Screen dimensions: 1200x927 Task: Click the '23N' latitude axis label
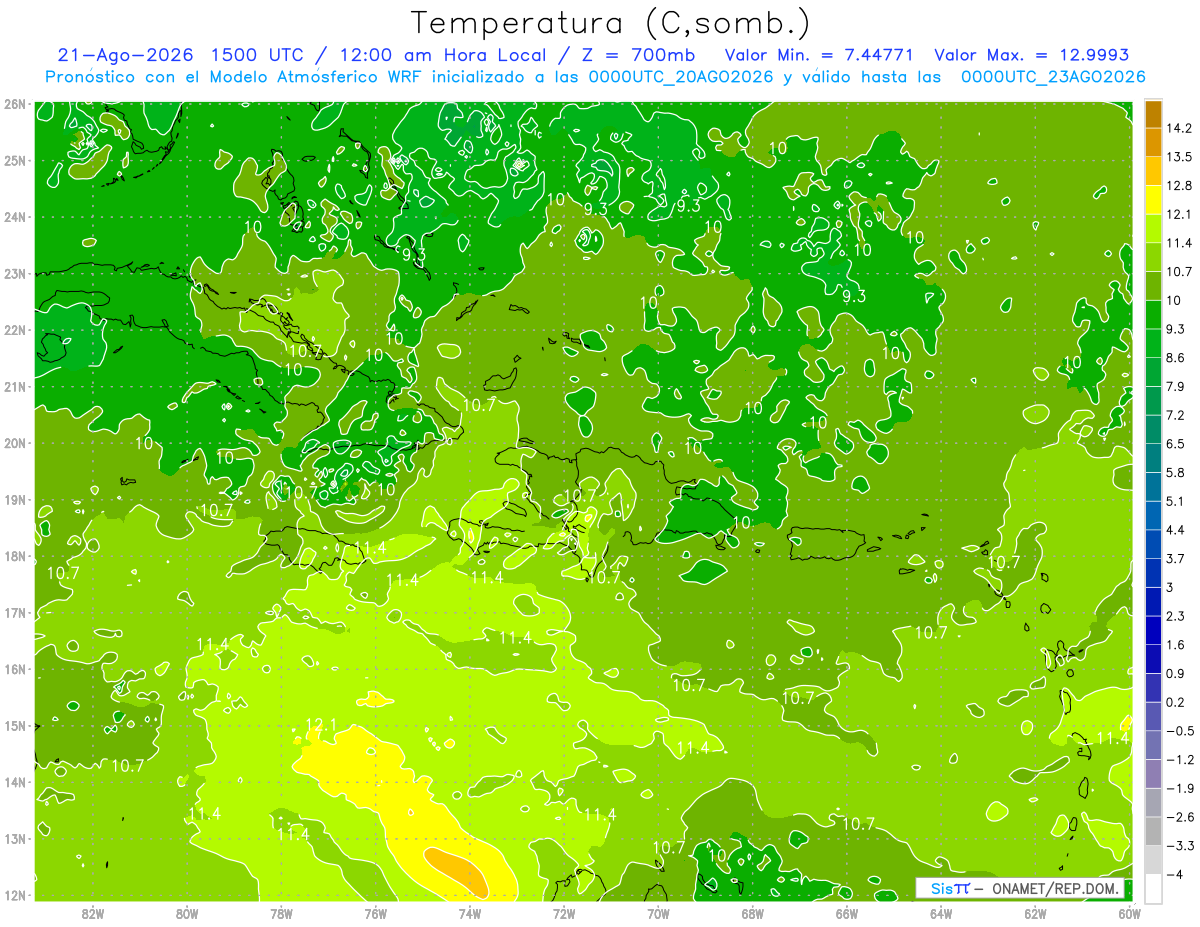click(x=14, y=273)
